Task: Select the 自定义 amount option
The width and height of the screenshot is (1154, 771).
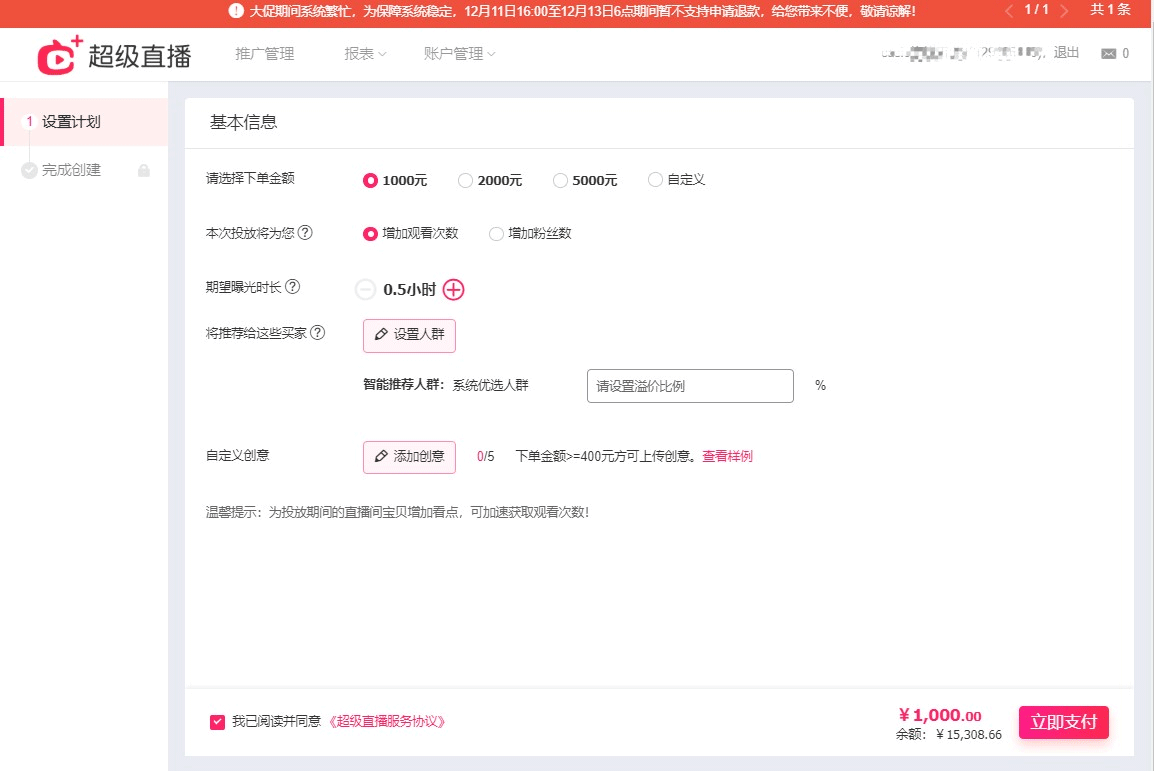Action: point(655,180)
